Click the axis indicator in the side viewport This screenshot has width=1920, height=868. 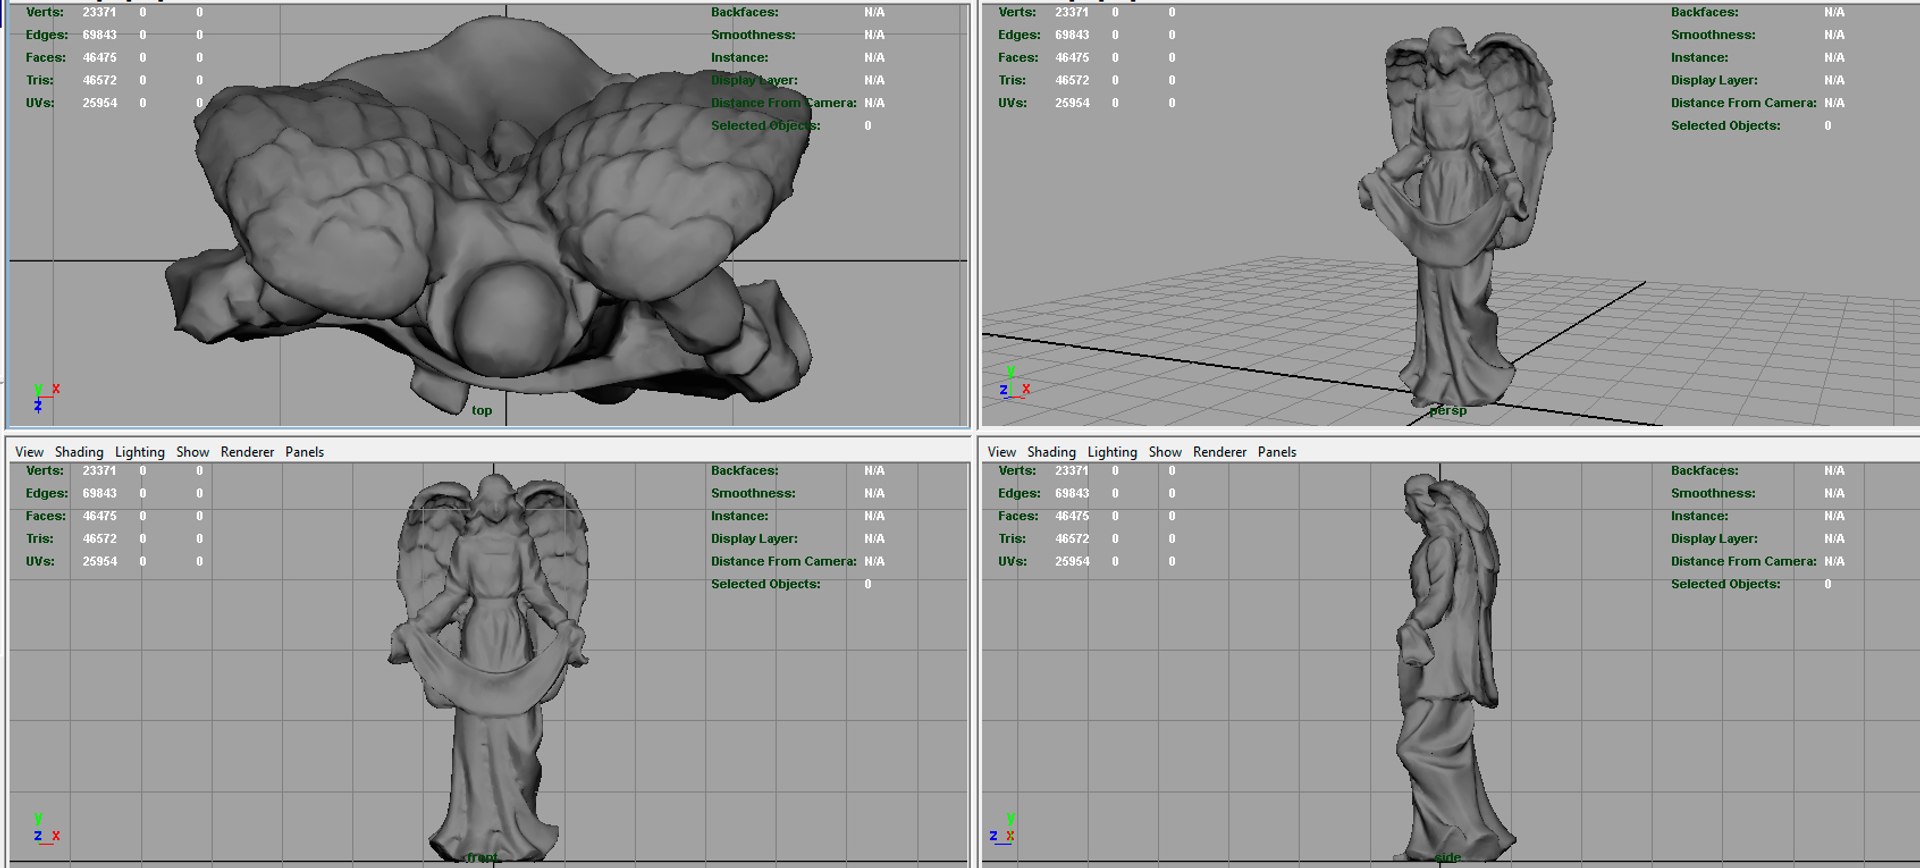(x=1003, y=829)
